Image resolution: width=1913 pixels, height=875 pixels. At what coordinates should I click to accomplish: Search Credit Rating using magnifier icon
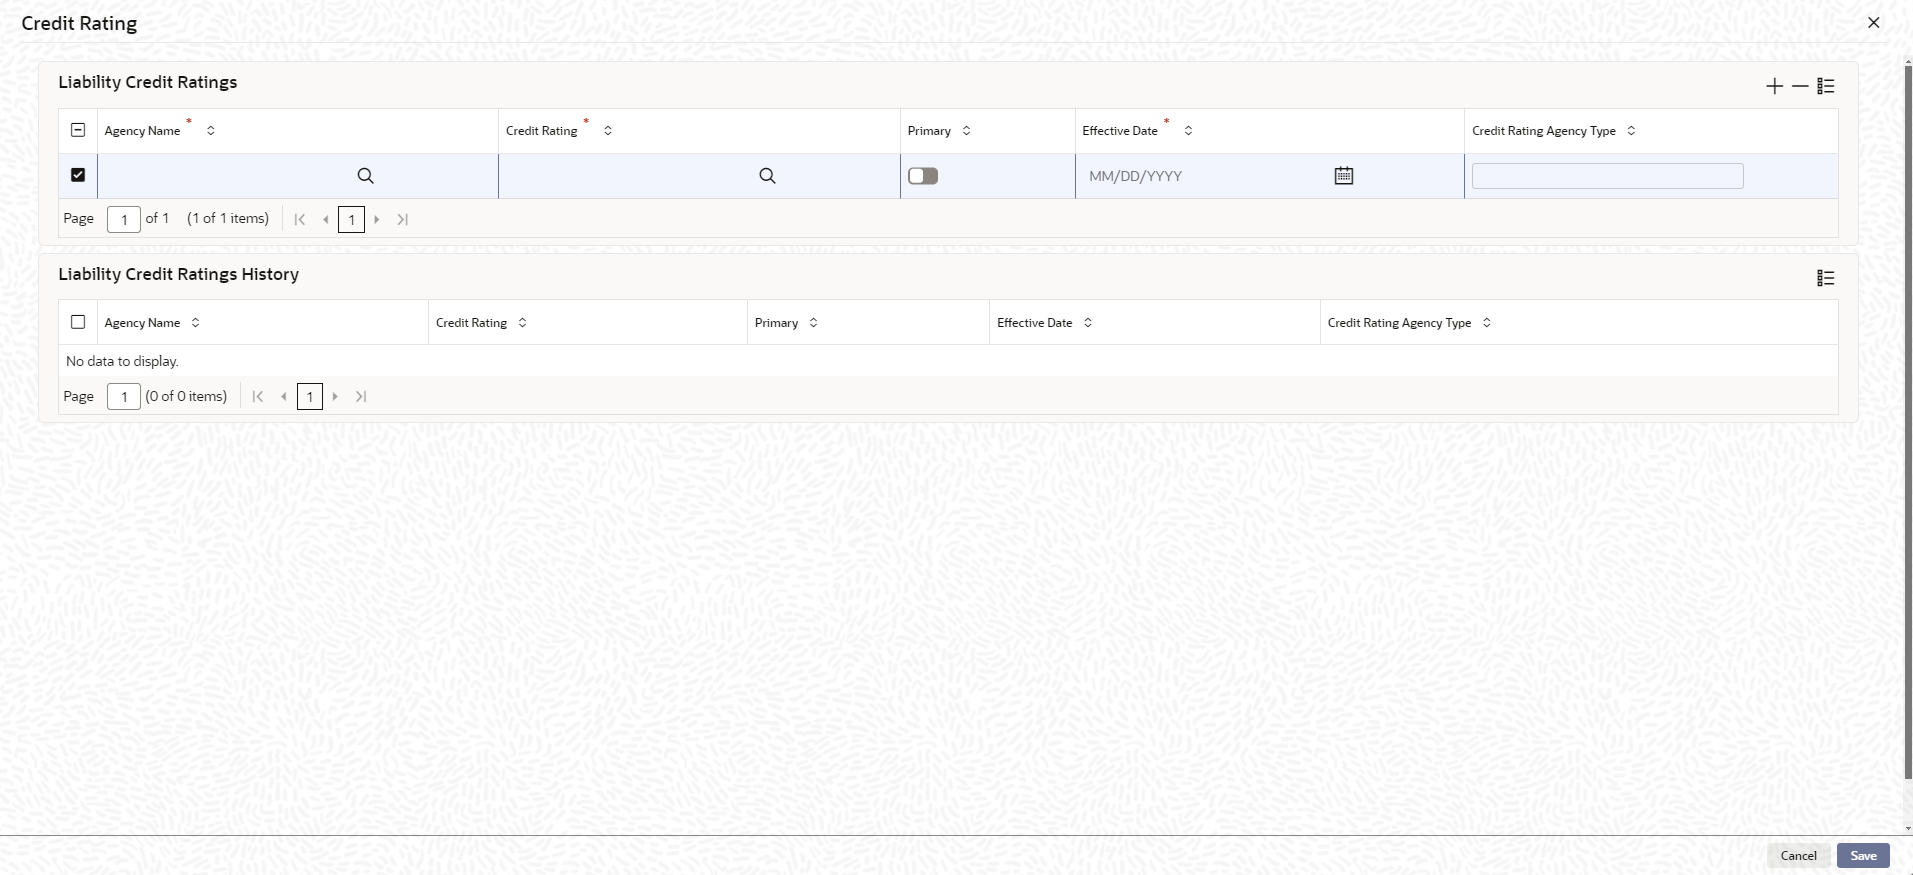tap(767, 176)
